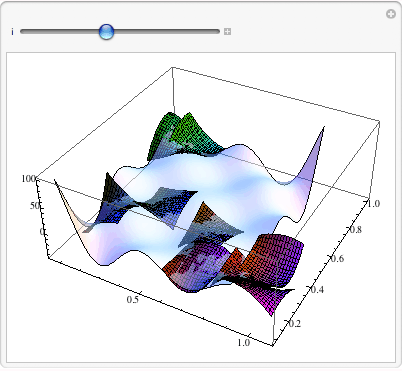
Task: Click the axis tick label 0.5
Action: (x=132, y=299)
